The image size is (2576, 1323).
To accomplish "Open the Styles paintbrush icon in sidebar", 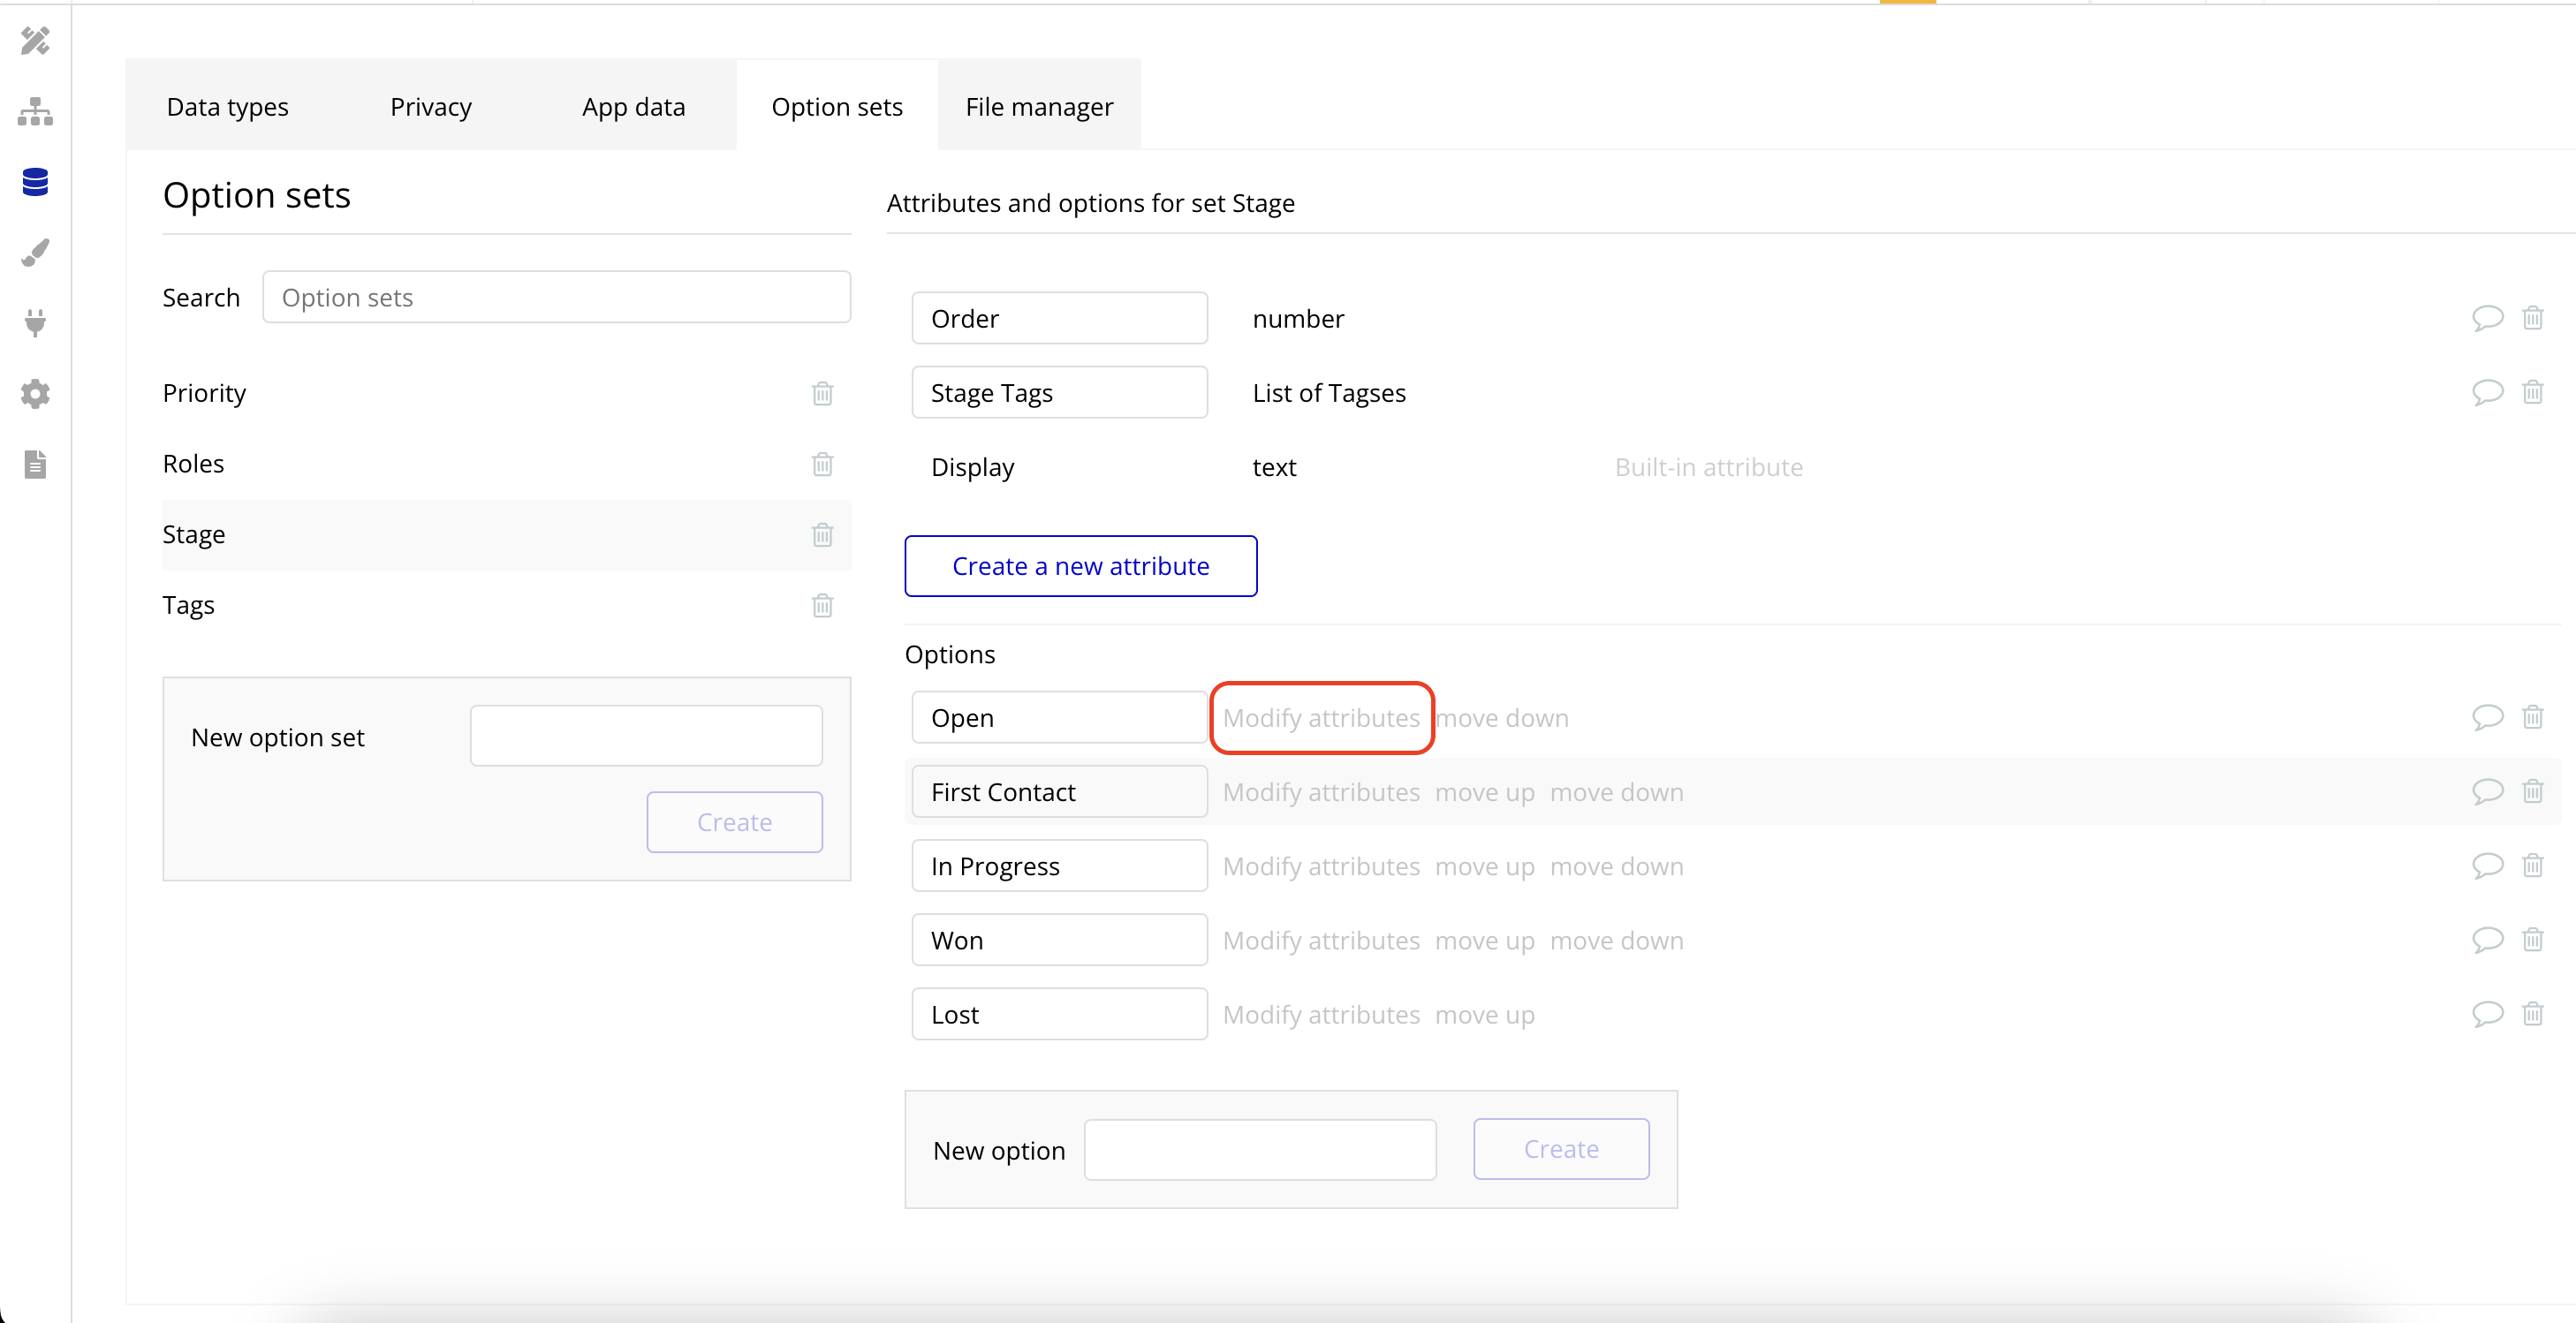I will pos(35,253).
